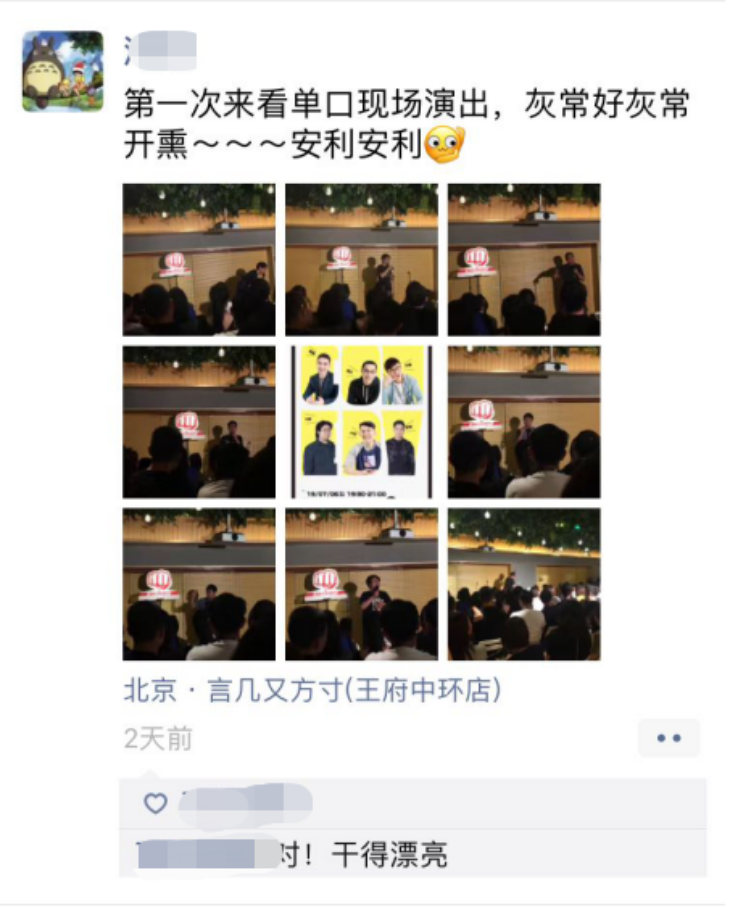The image size is (730, 907).
Task: Tap the post text about 单口现场演出
Action: (x=407, y=124)
